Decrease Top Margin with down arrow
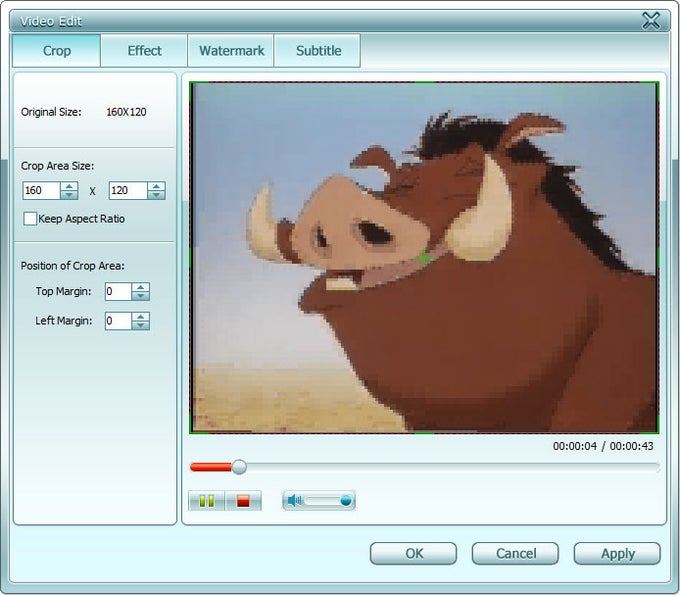The image size is (680, 595). tap(141, 296)
